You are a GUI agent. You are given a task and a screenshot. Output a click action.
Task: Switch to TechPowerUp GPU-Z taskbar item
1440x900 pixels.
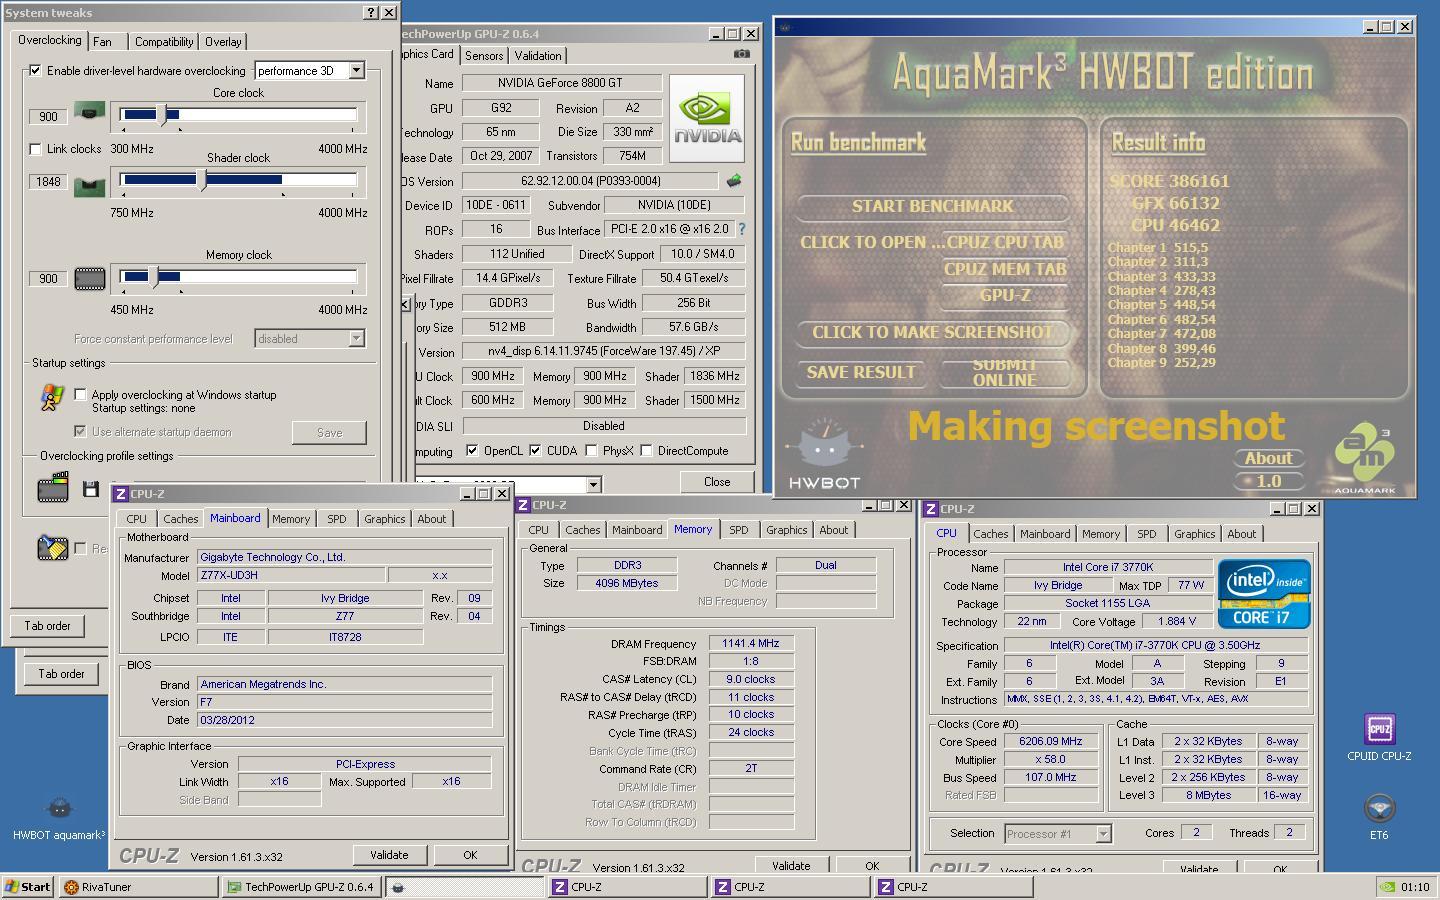pos(301,887)
